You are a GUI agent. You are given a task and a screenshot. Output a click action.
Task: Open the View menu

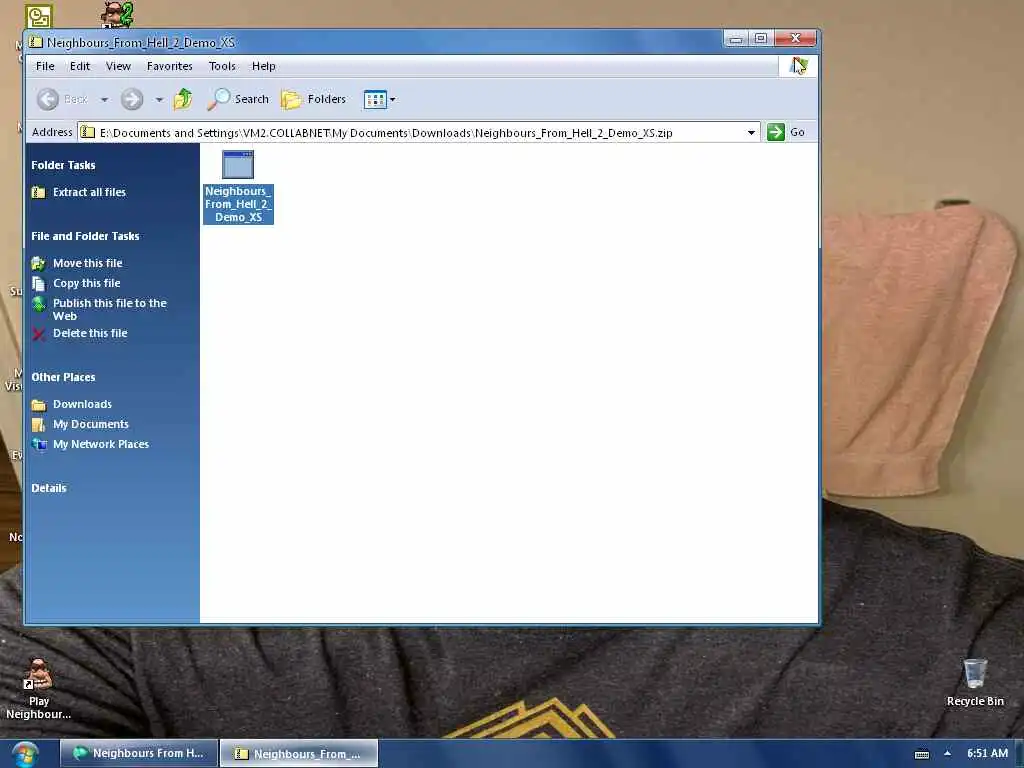pyautogui.click(x=118, y=66)
